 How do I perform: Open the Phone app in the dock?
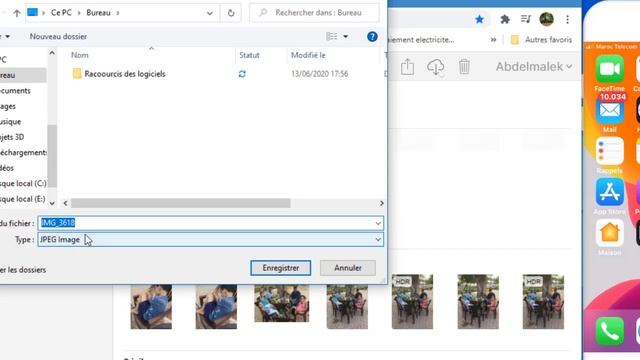(x=609, y=331)
